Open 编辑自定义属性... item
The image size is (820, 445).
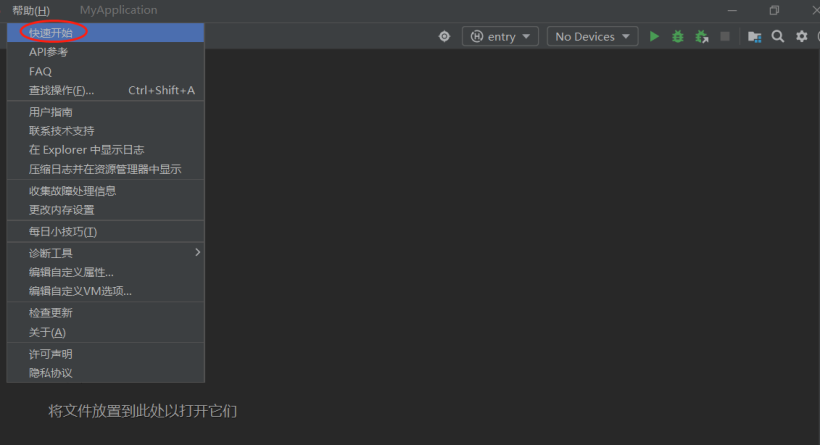pyautogui.click(x=106, y=272)
